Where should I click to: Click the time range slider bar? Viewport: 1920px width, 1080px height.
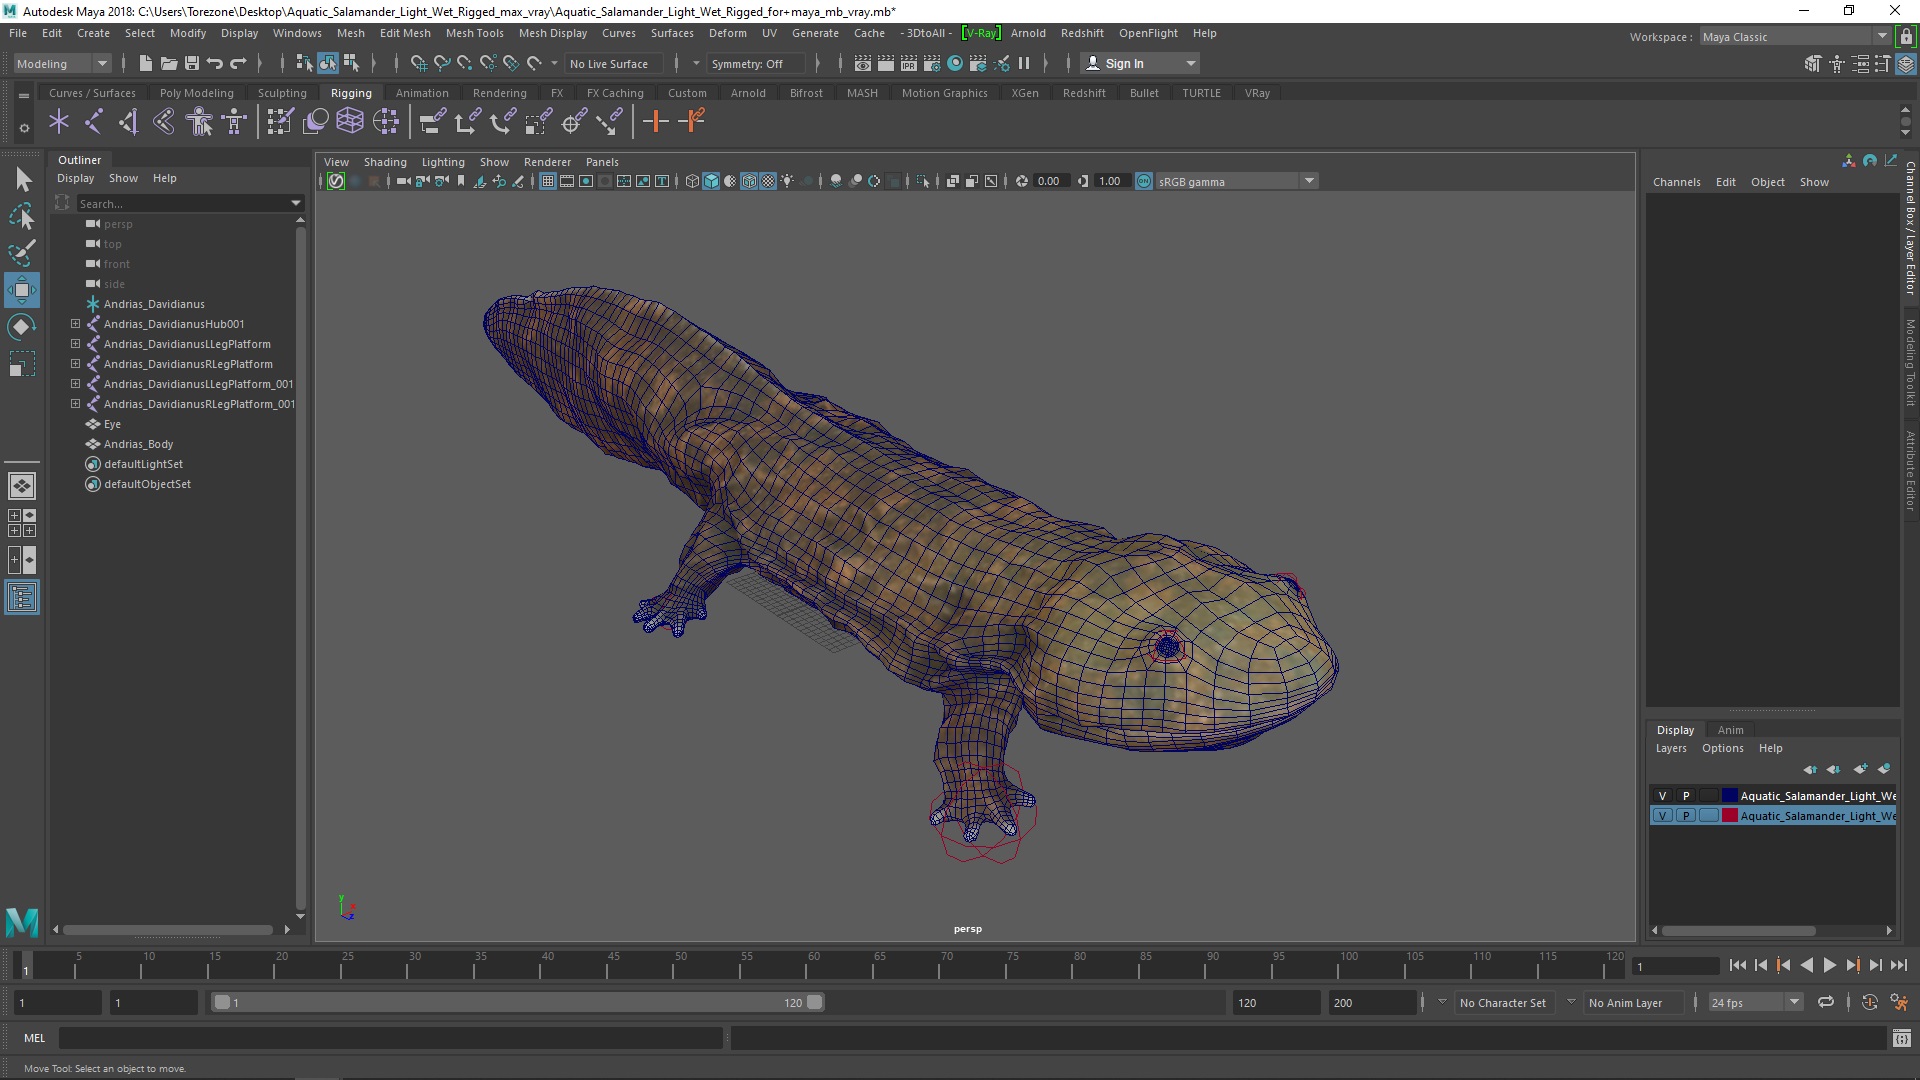coord(517,1002)
